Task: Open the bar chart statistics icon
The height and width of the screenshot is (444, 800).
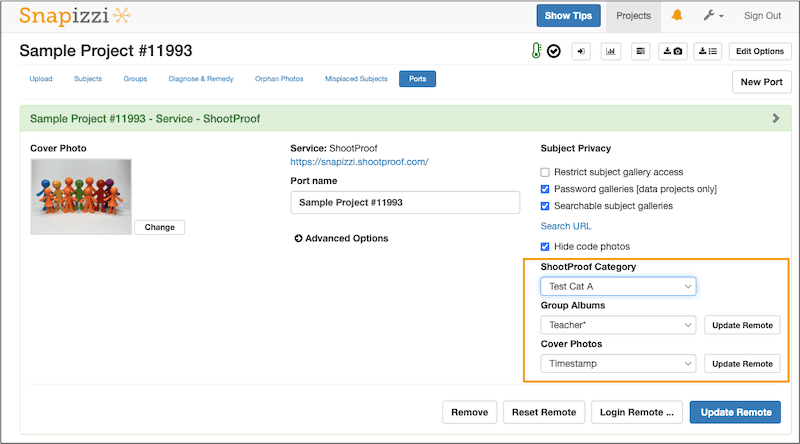Action: point(610,51)
